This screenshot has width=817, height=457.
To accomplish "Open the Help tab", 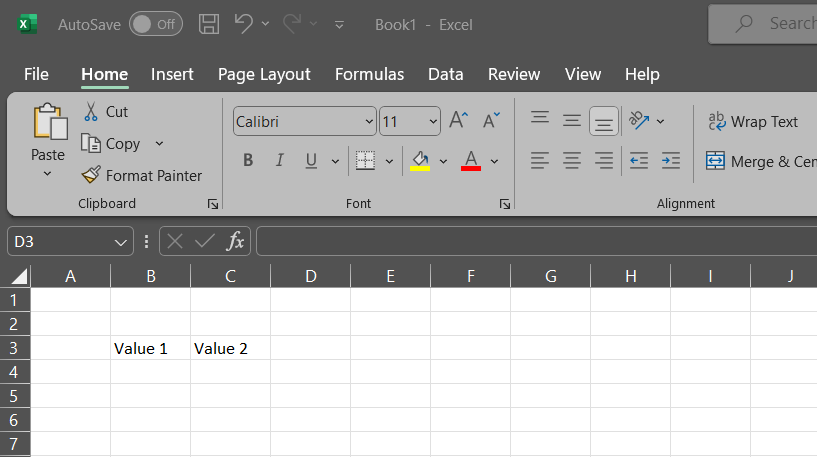I will (642, 75).
